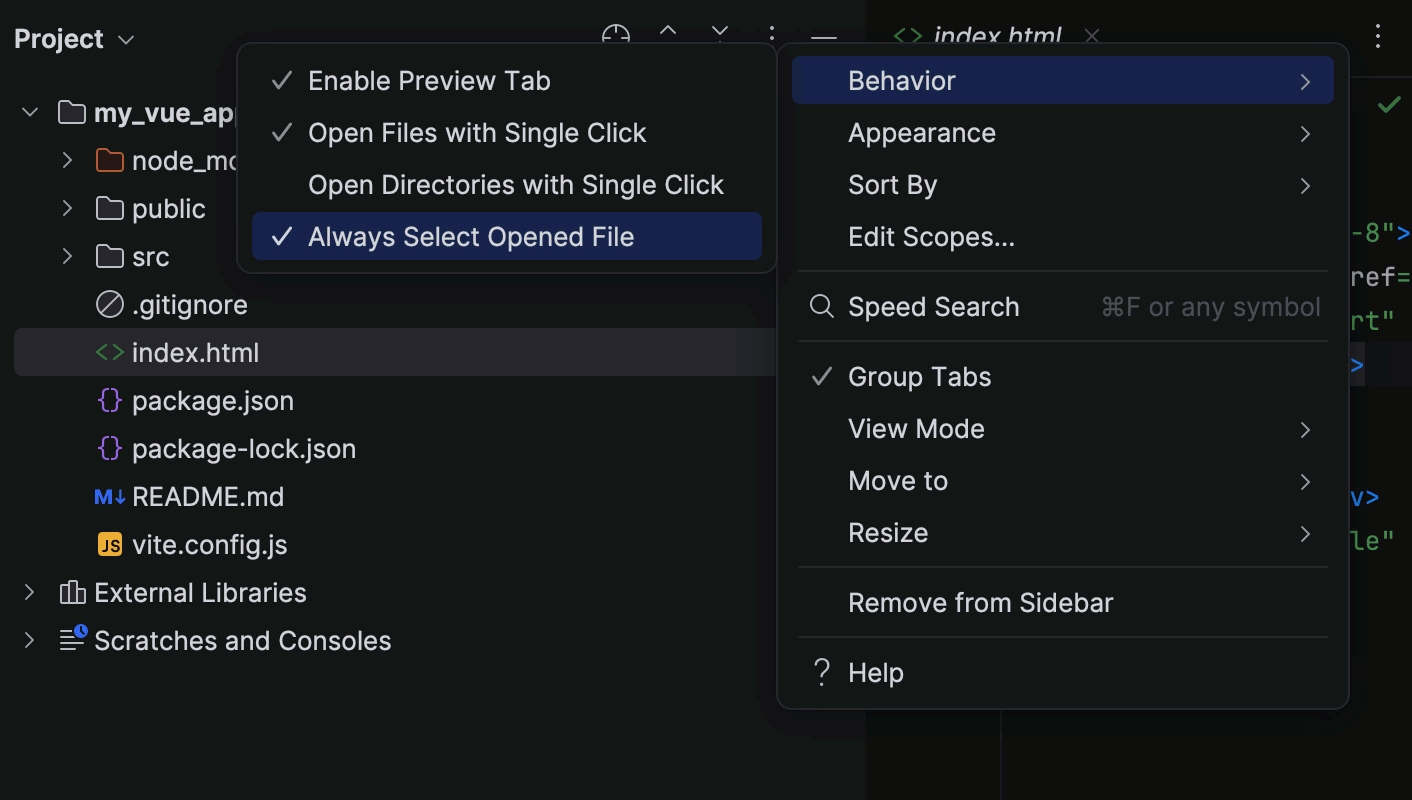The image size is (1412, 800).
Task: Select index.html in the project tree
Action: (x=196, y=352)
